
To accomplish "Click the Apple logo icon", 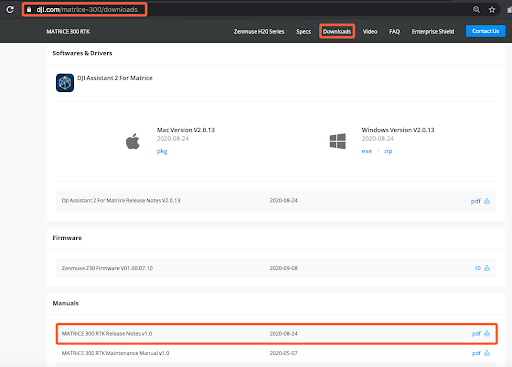I will click(x=133, y=141).
